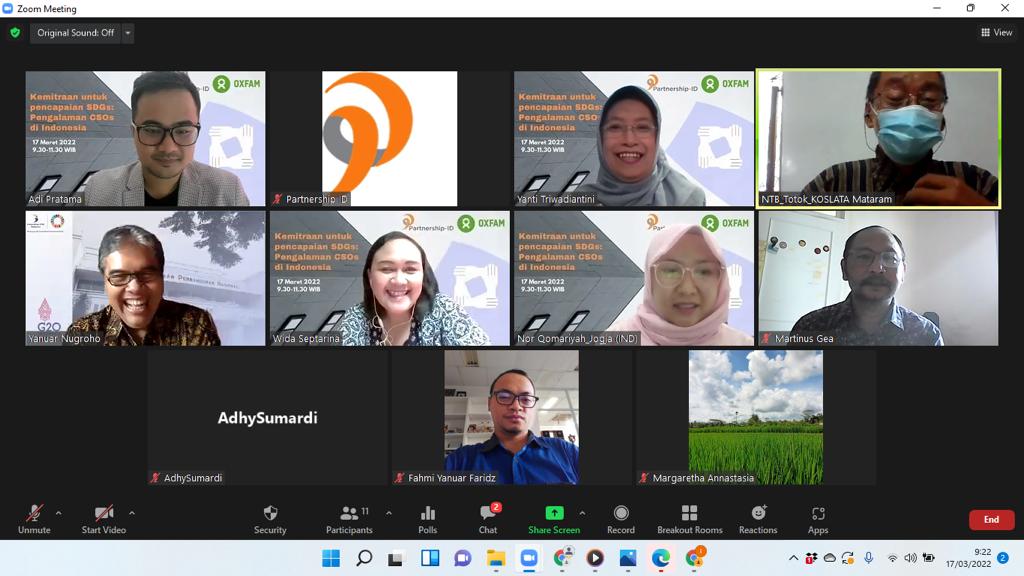Toggle Original Sound setting
Image resolution: width=1024 pixels, height=576 pixels.
pos(75,33)
